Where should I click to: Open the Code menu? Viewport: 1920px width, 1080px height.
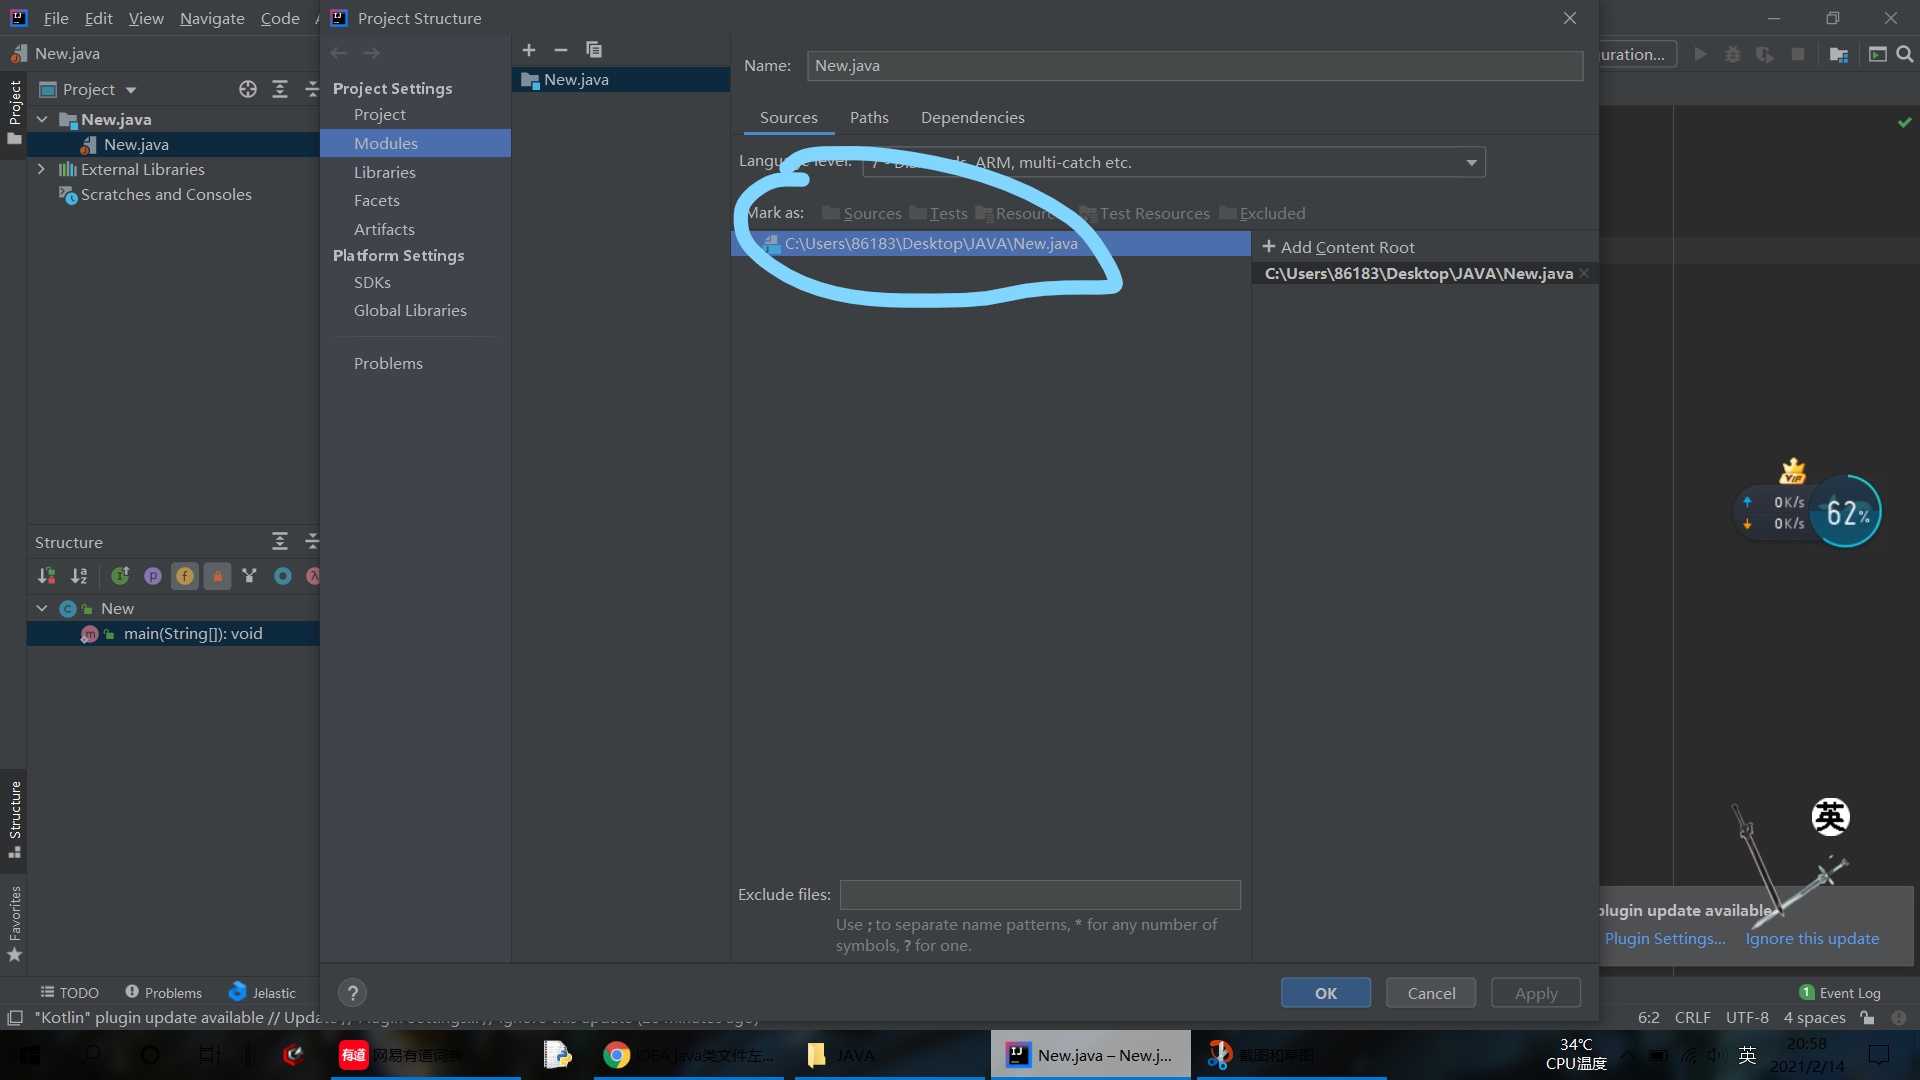[x=280, y=18]
